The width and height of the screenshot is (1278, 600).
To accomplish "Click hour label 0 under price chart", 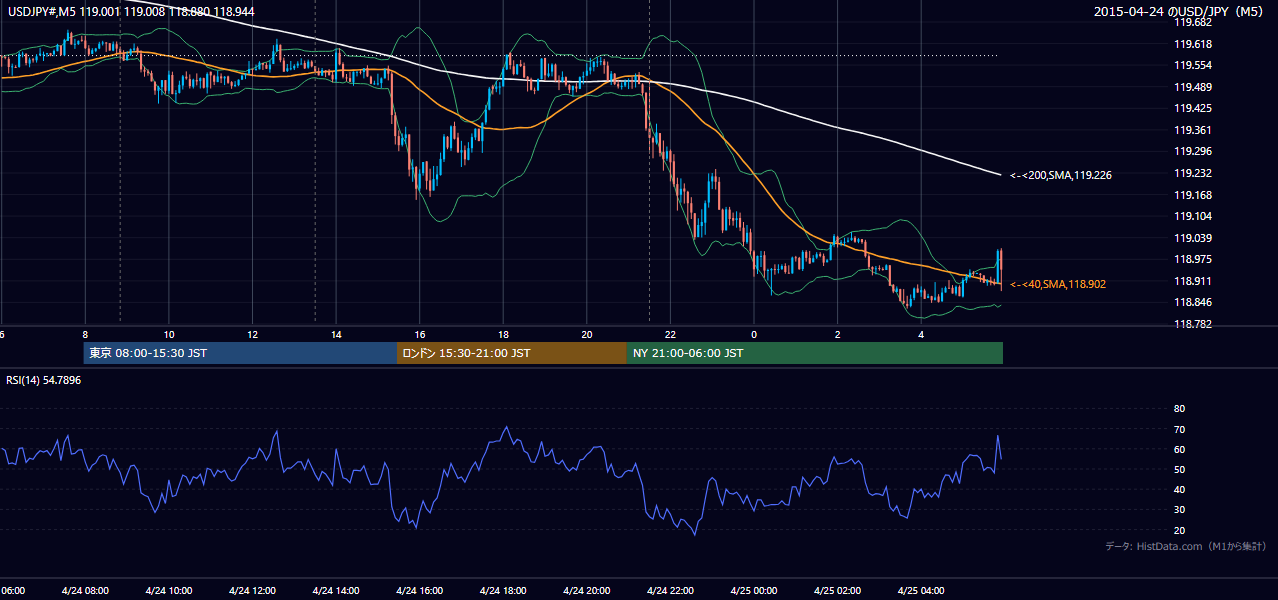I will click(x=754, y=334).
